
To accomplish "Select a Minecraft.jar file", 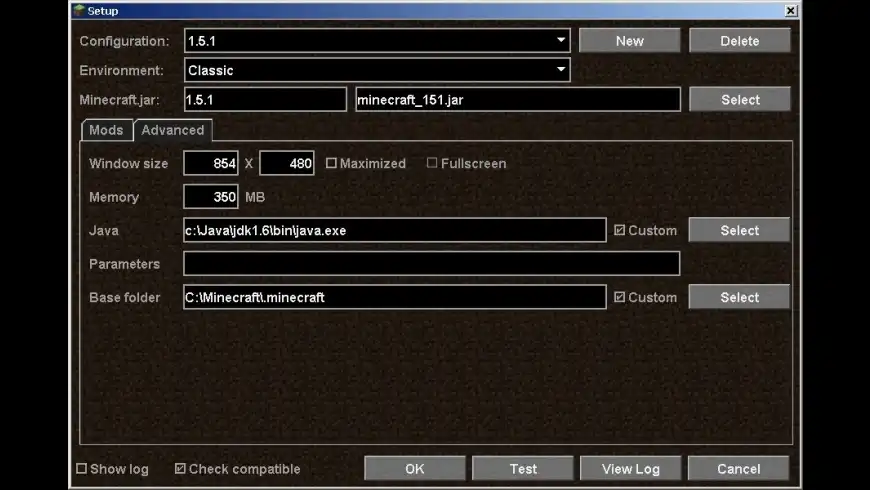I will coord(740,100).
